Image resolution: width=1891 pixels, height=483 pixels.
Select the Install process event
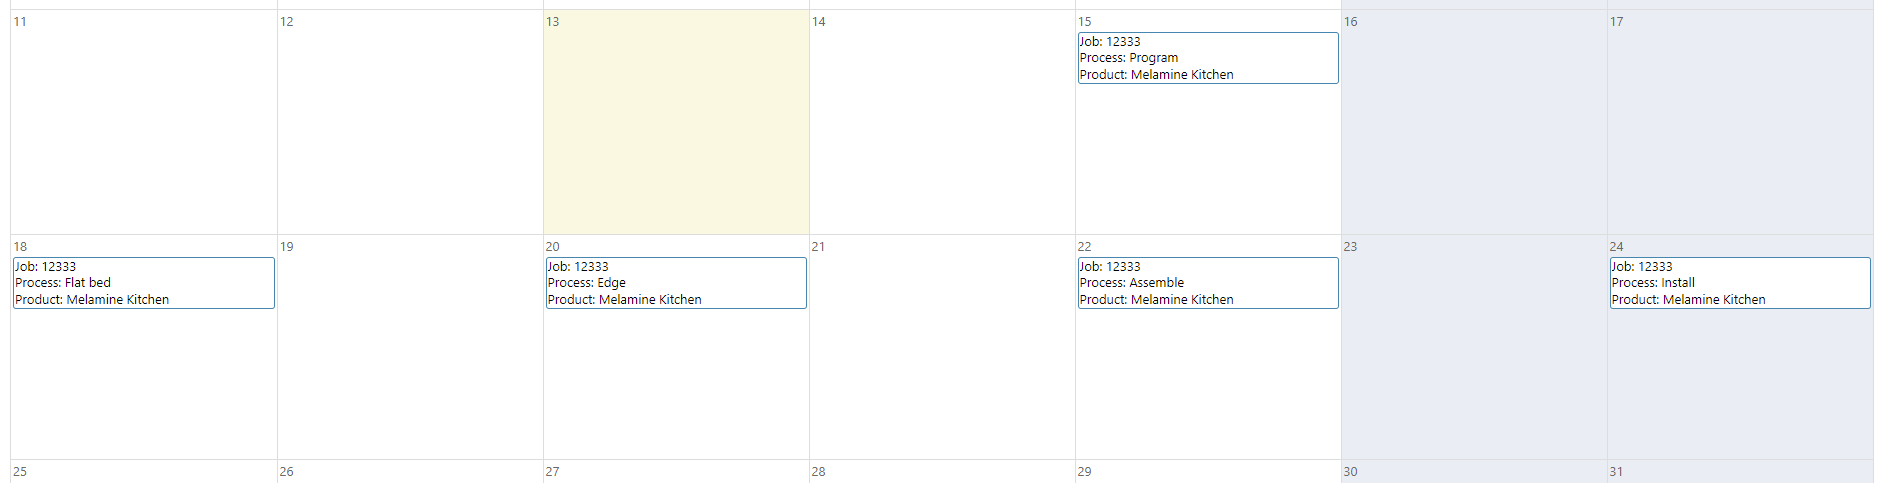(x=1739, y=283)
